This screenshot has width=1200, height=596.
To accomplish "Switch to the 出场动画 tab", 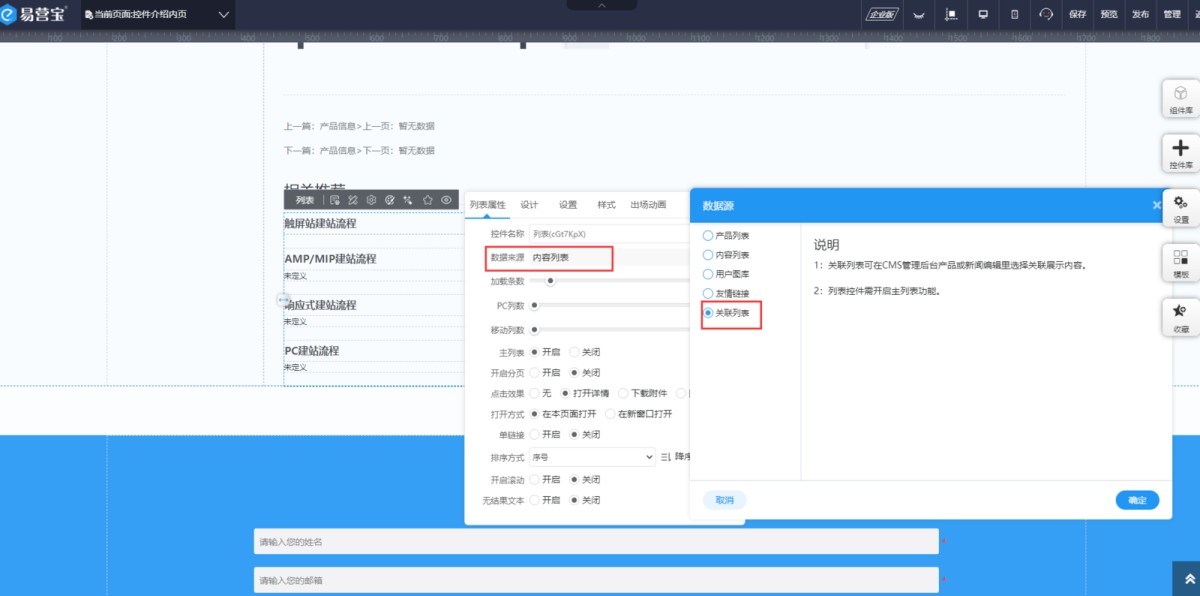I will 648,205.
